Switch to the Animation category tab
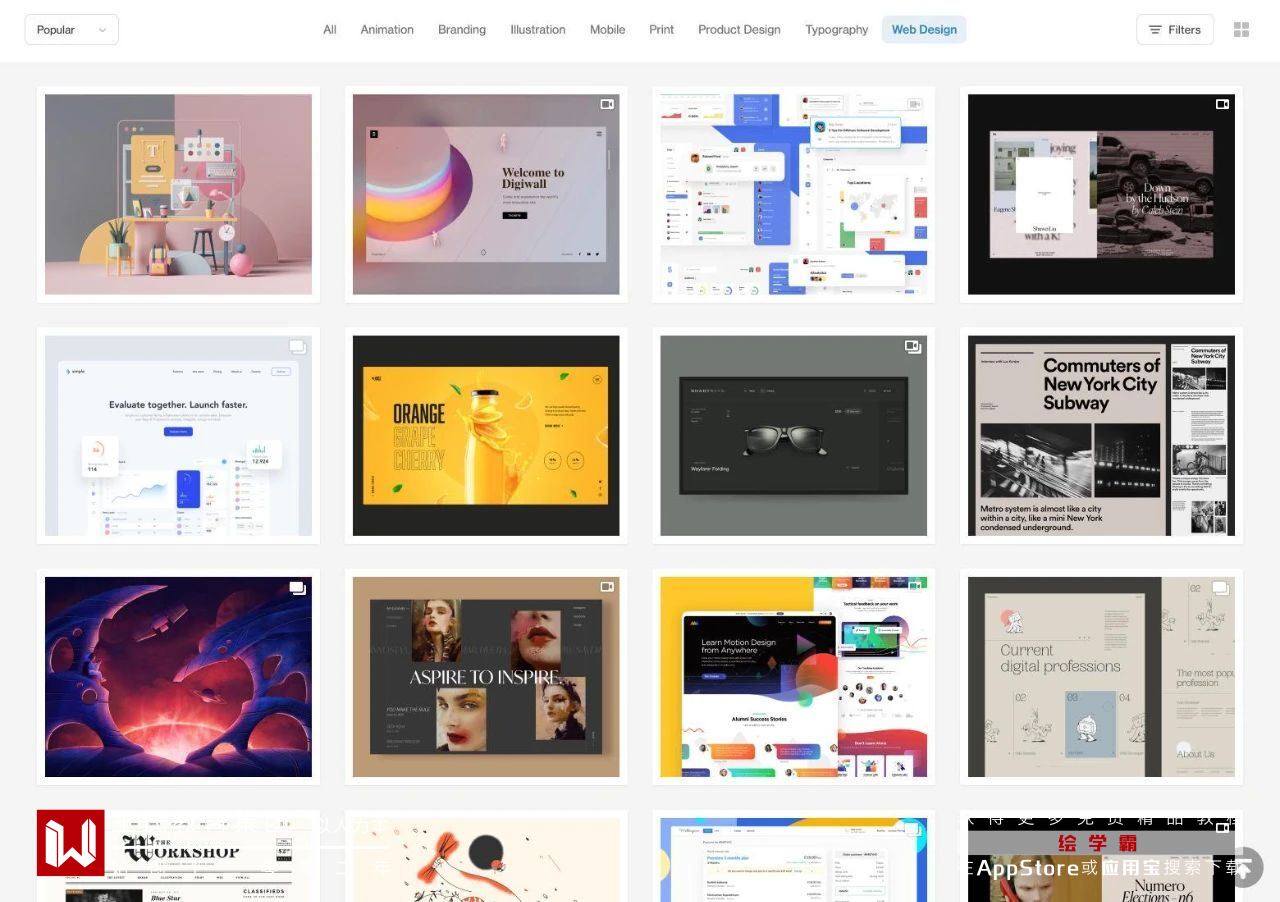 387,30
